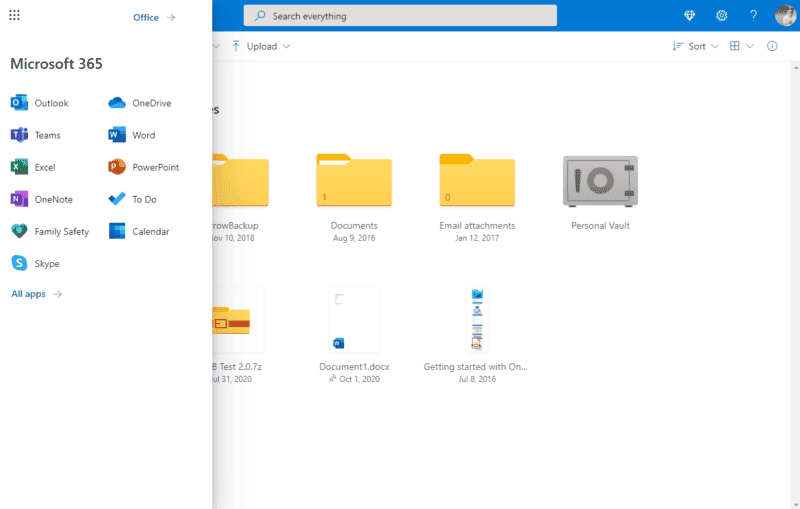Open To Do app
The image size is (800, 509).
(133, 199)
